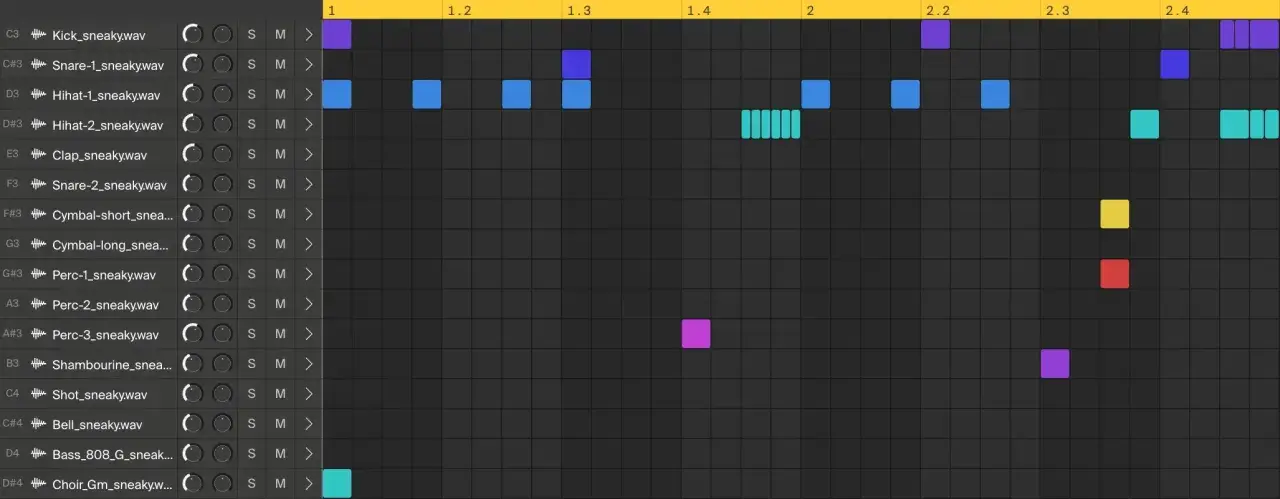Viewport: 1280px width, 499px height.
Task: Adjust the Kick_sneaky.wav pan knob
Action: tap(222, 35)
